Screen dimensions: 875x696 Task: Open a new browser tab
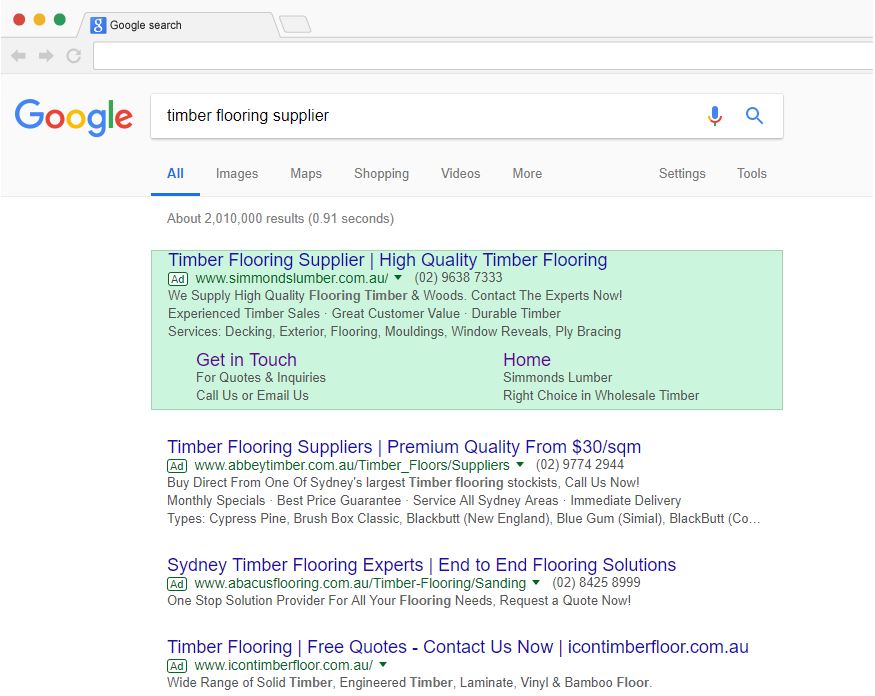click(295, 25)
